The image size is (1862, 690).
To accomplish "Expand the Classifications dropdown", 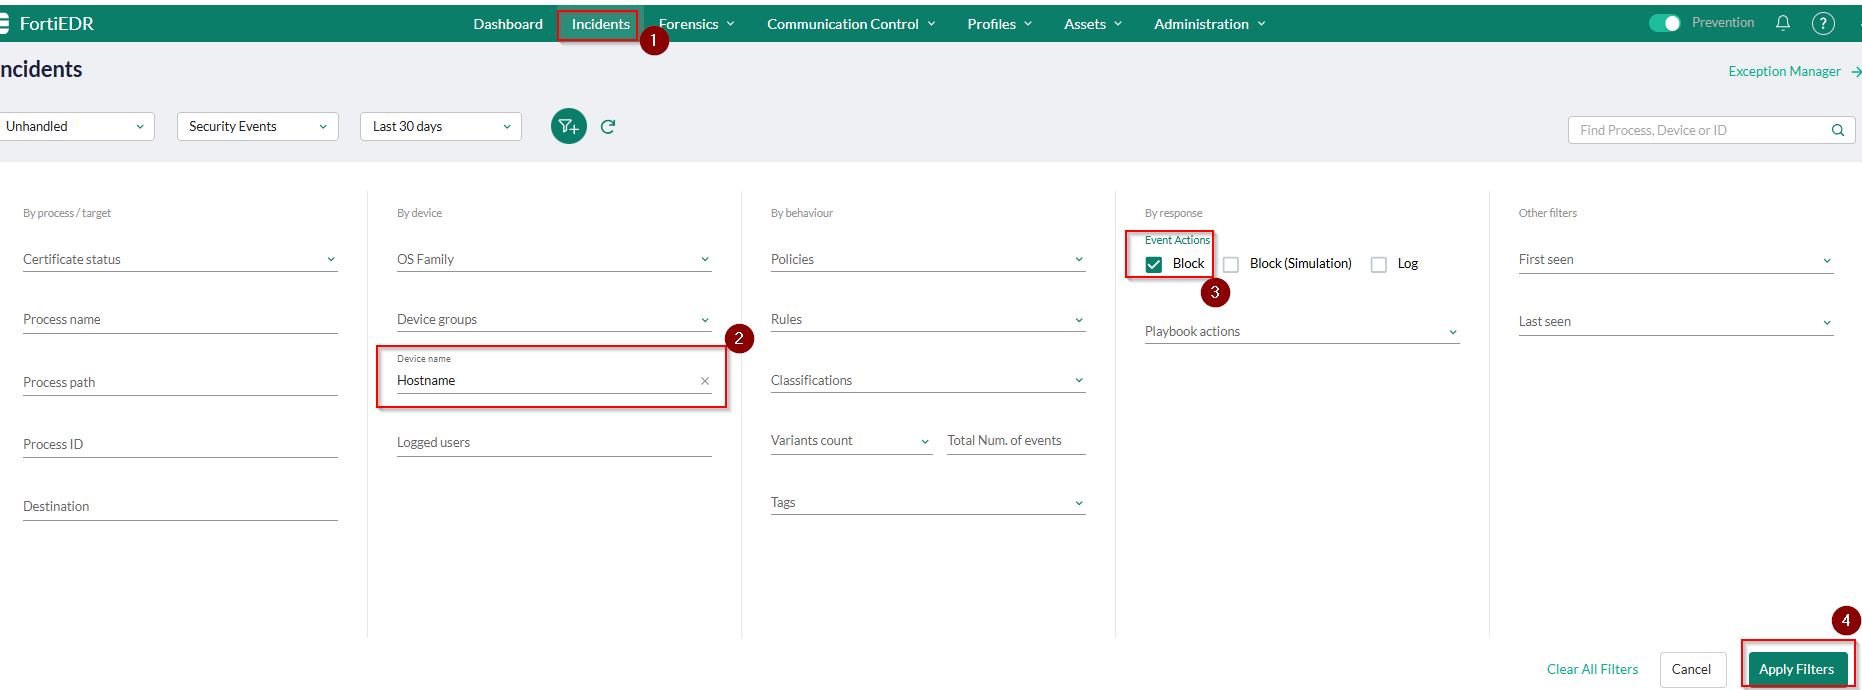I will [928, 380].
